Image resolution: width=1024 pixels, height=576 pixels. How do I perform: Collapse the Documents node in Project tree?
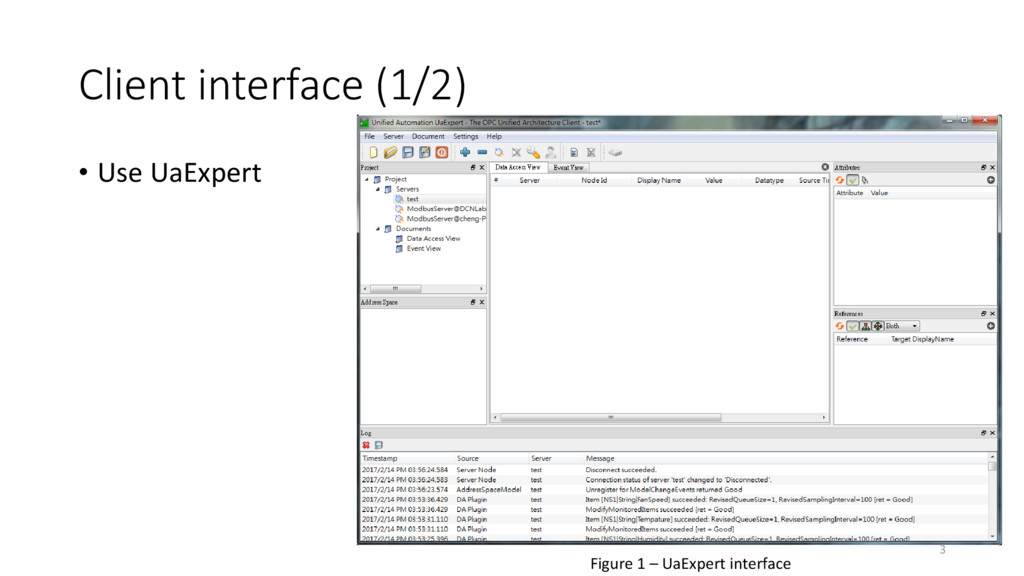pos(379,228)
